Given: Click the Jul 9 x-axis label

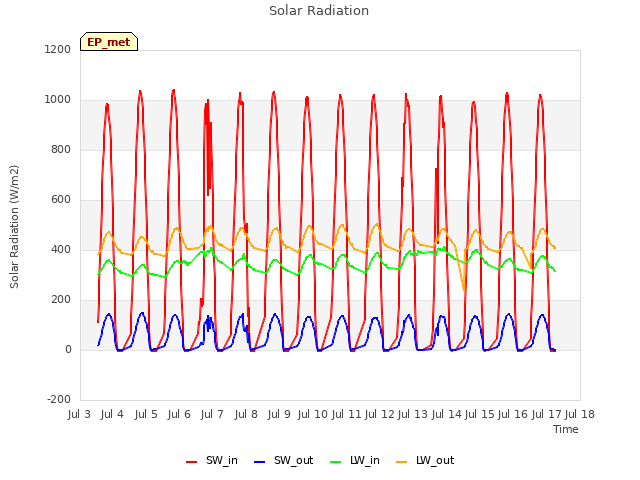Looking at the screenshot, I should point(279,414).
